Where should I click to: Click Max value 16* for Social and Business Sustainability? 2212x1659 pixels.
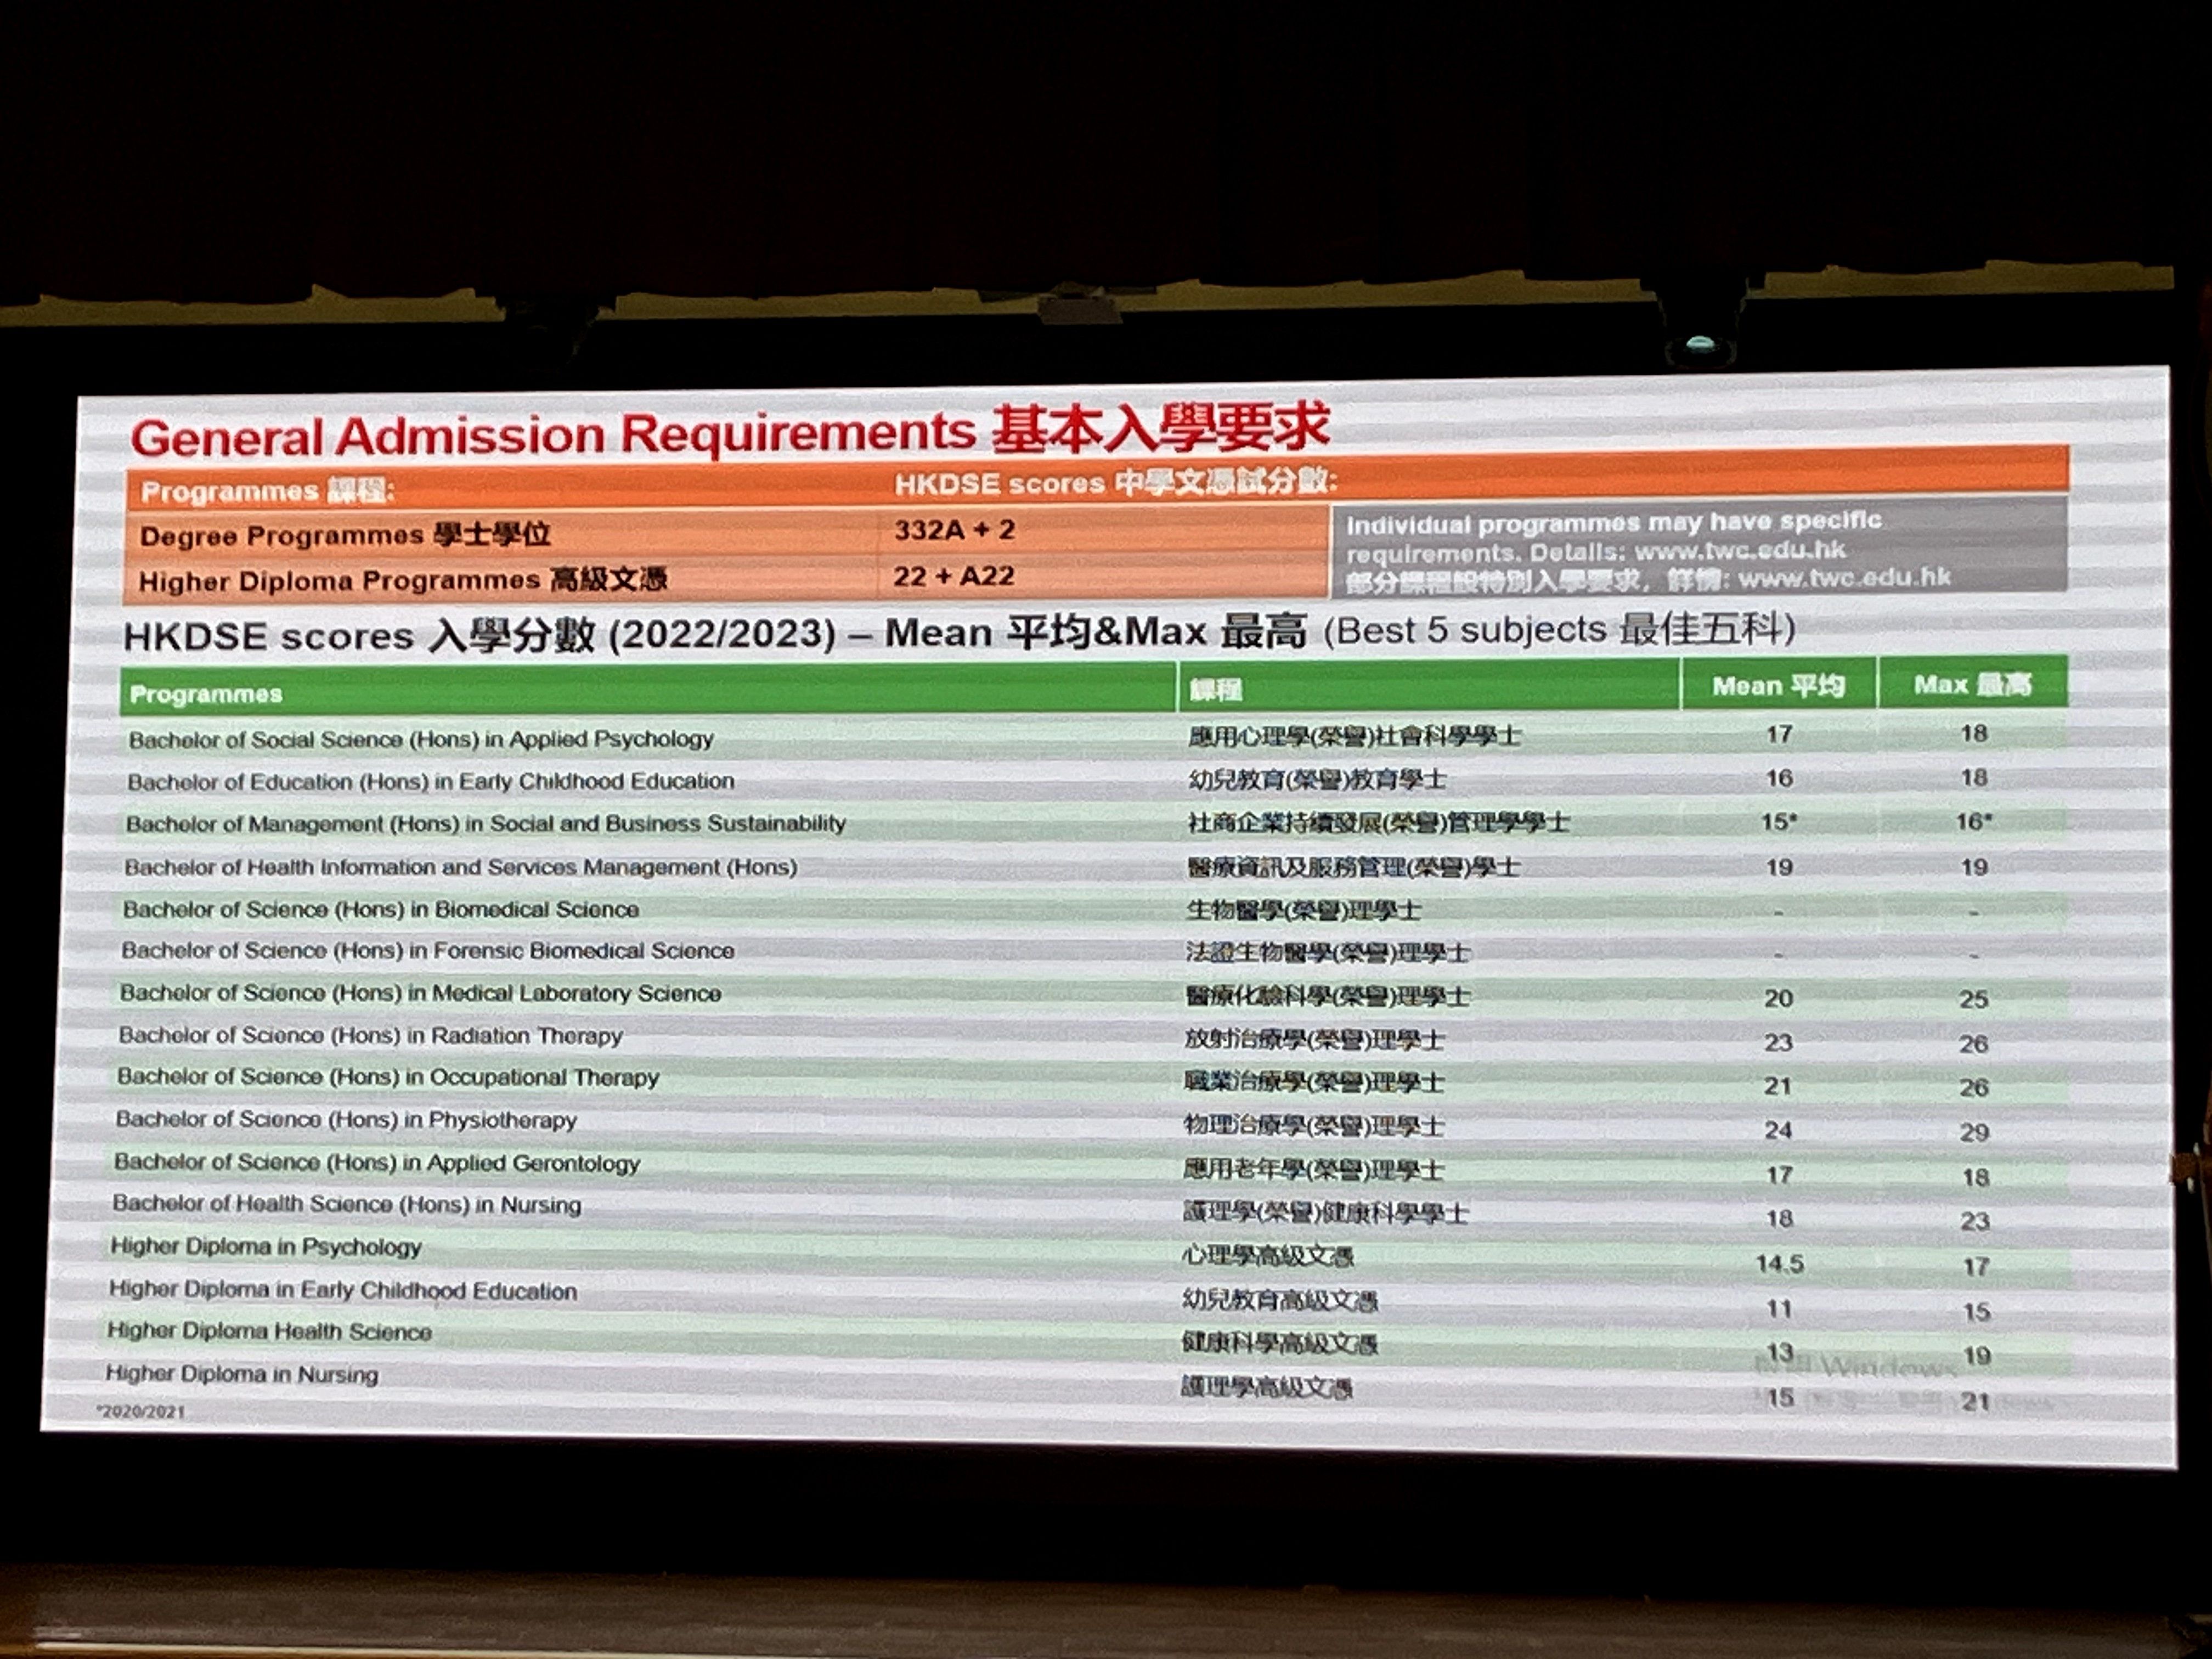click(1974, 822)
